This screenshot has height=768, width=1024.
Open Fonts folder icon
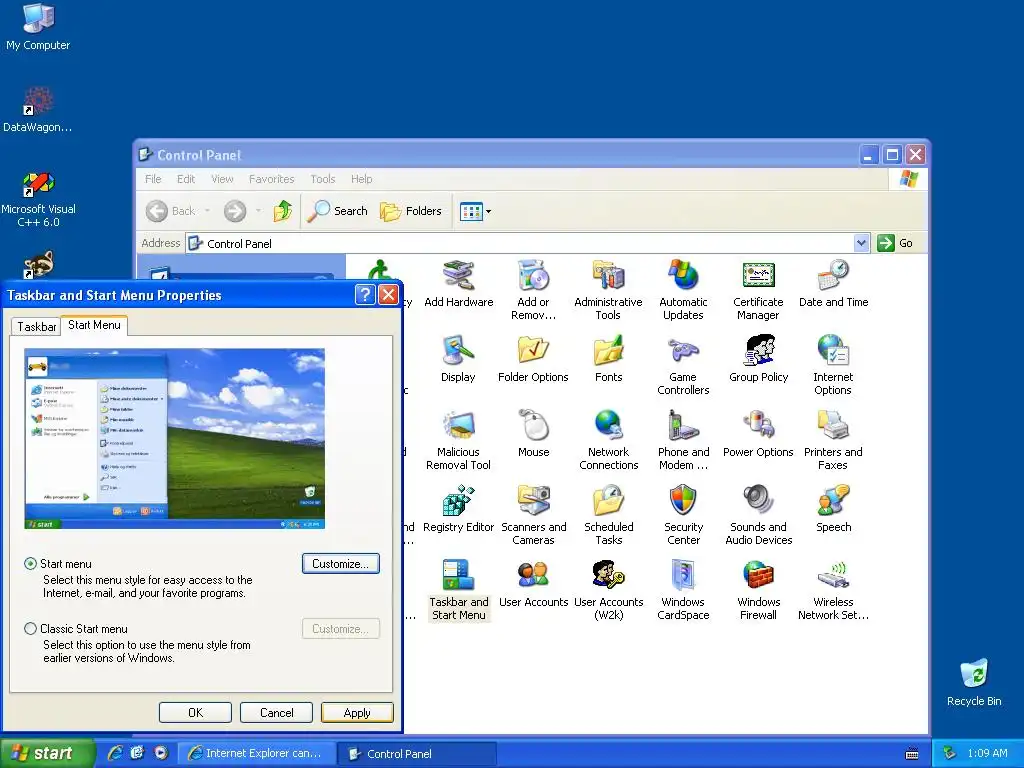pos(608,359)
